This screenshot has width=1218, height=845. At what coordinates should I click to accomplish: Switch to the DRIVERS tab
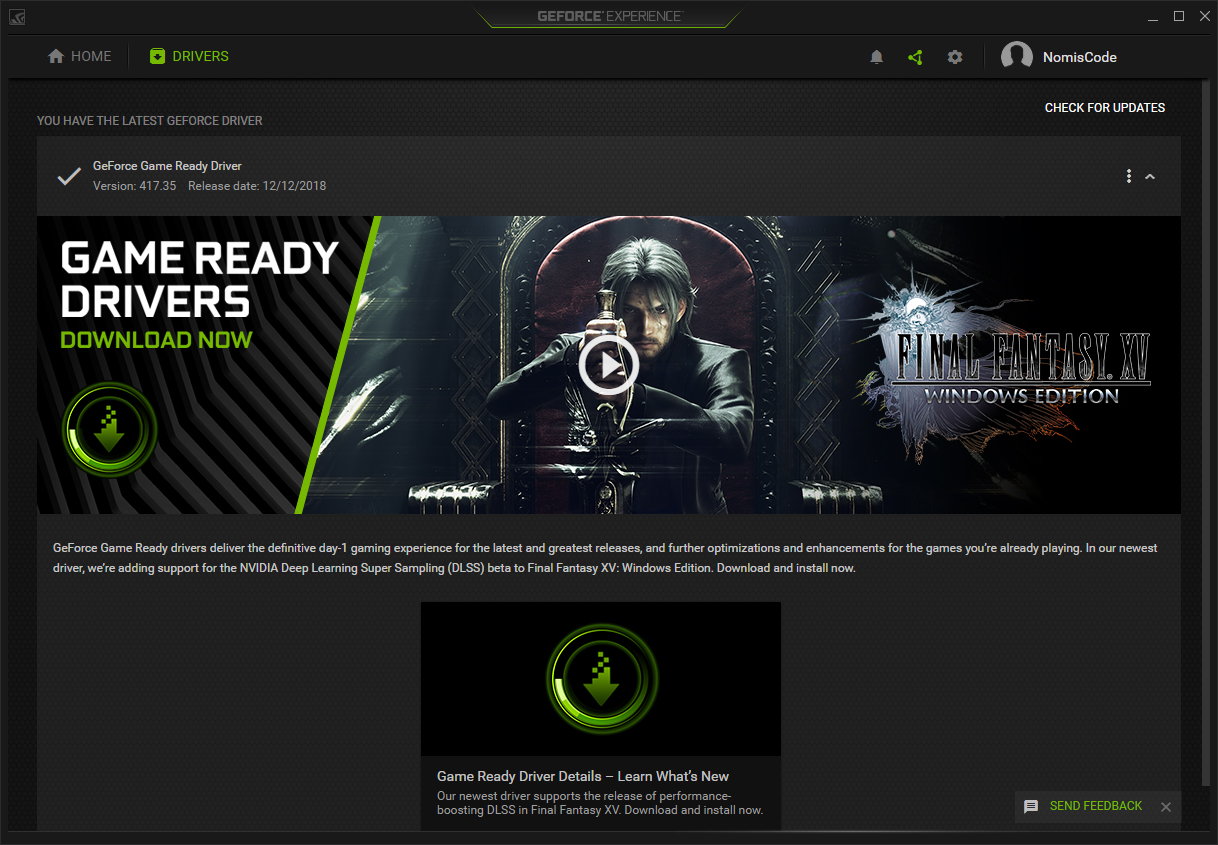click(x=189, y=56)
